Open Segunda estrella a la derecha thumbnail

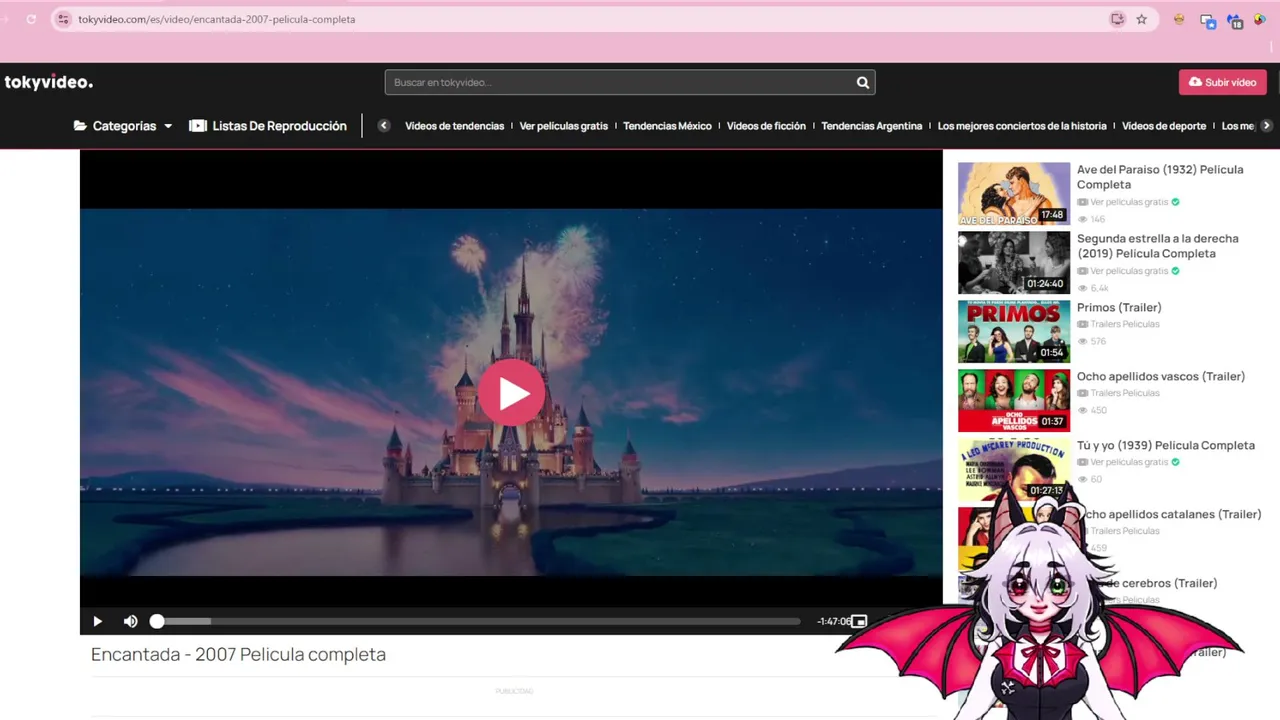[1014, 263]
